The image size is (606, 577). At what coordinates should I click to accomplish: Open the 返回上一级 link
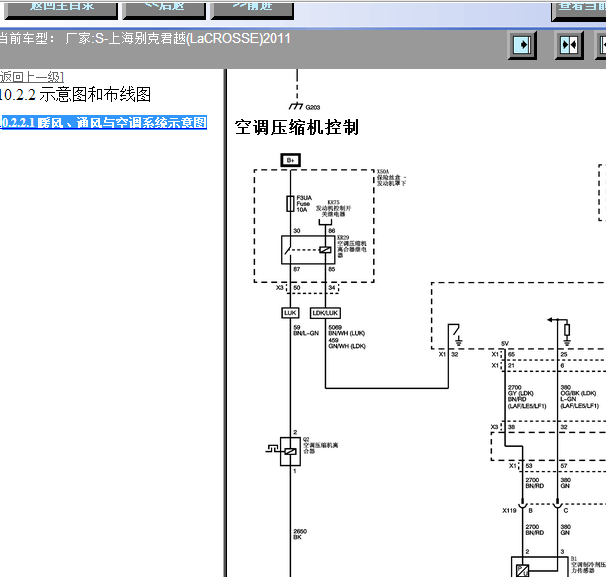click(31, 77)
